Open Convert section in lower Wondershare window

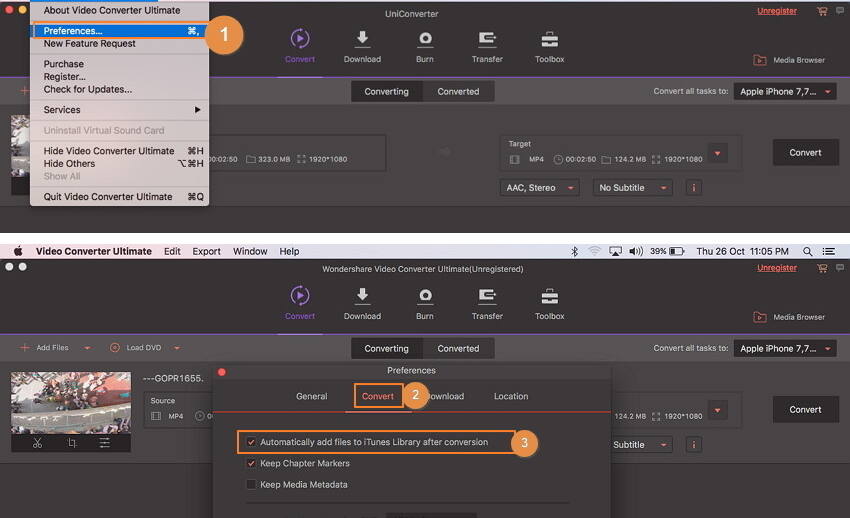(x=300, y=302)
